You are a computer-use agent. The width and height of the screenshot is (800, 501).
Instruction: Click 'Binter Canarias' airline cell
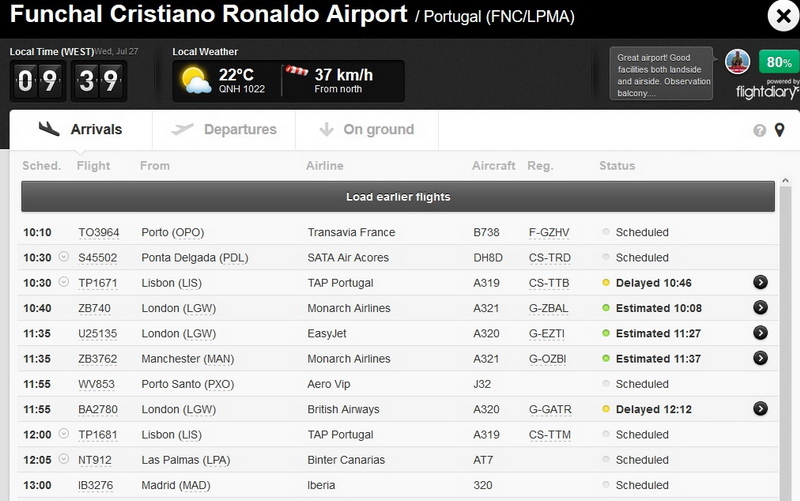(346, 460)
